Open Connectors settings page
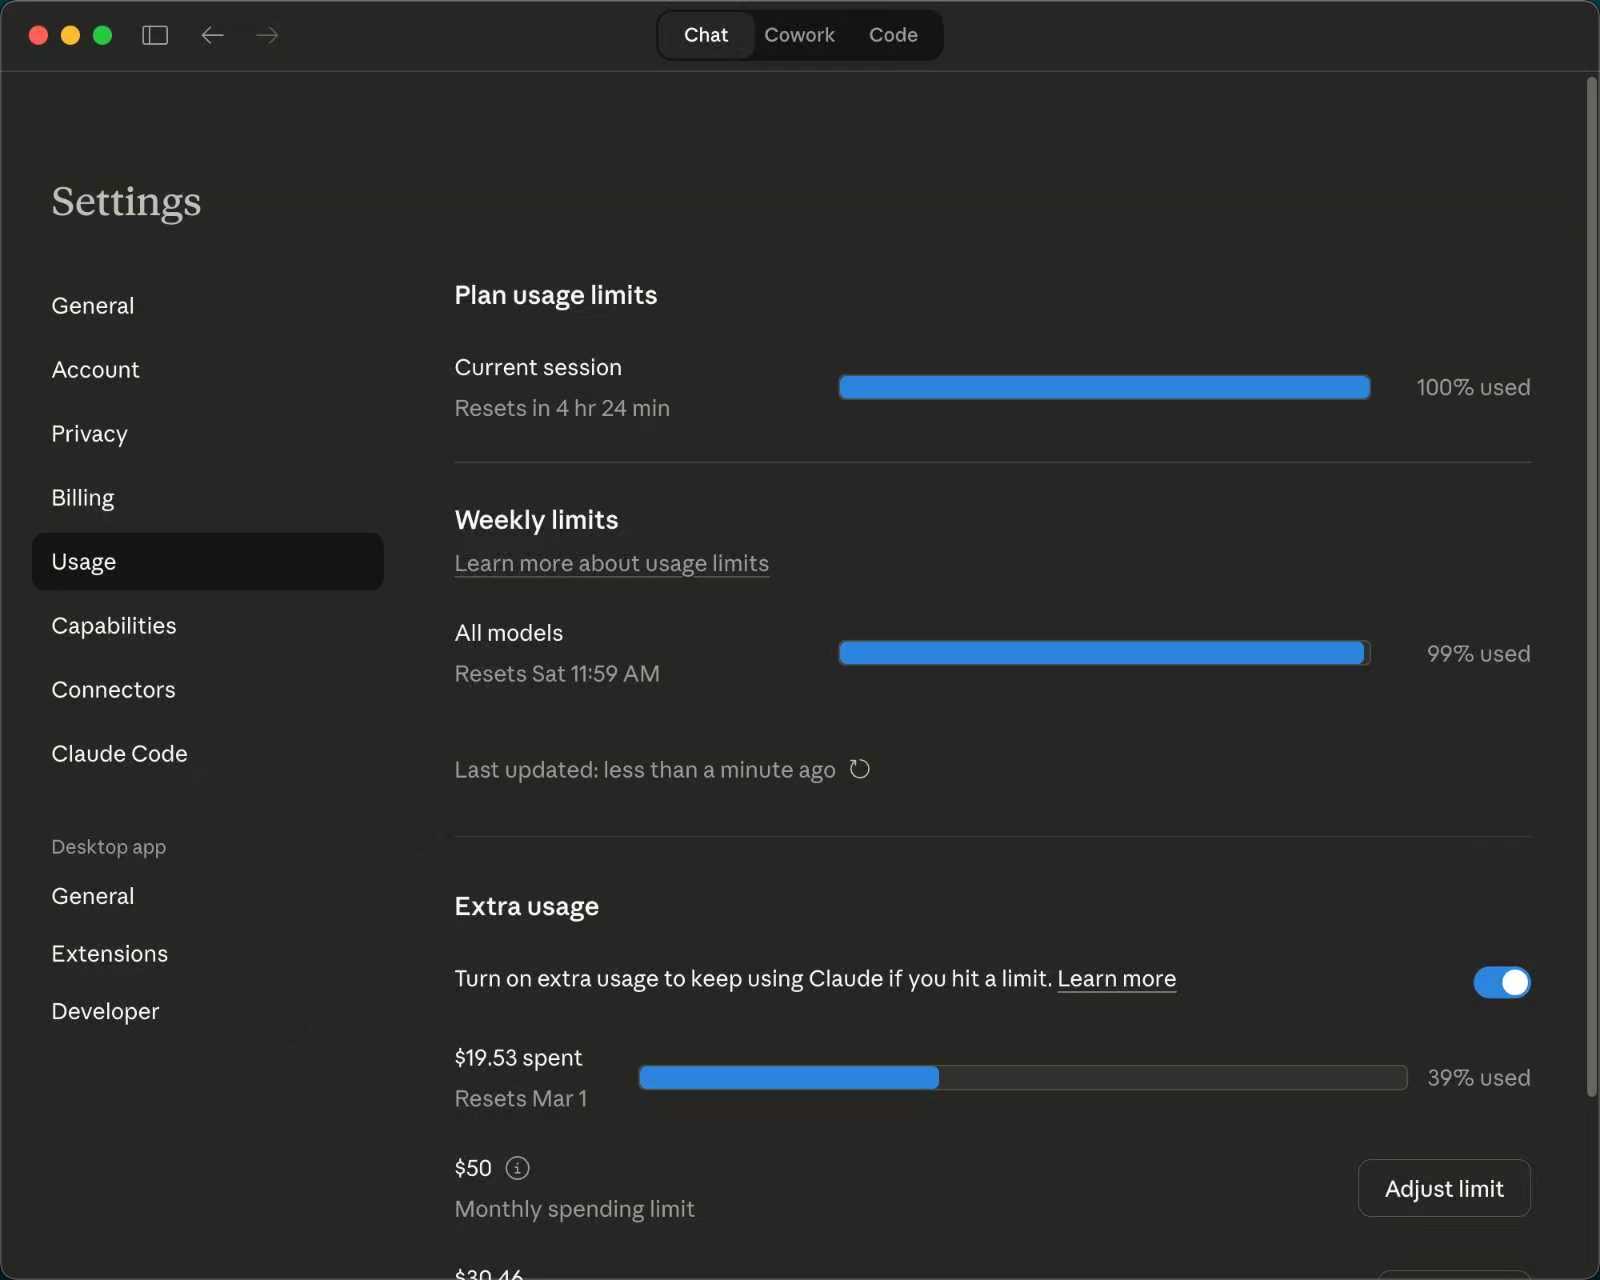The width and height of the screenshot is (1600, 1280). 113,690
